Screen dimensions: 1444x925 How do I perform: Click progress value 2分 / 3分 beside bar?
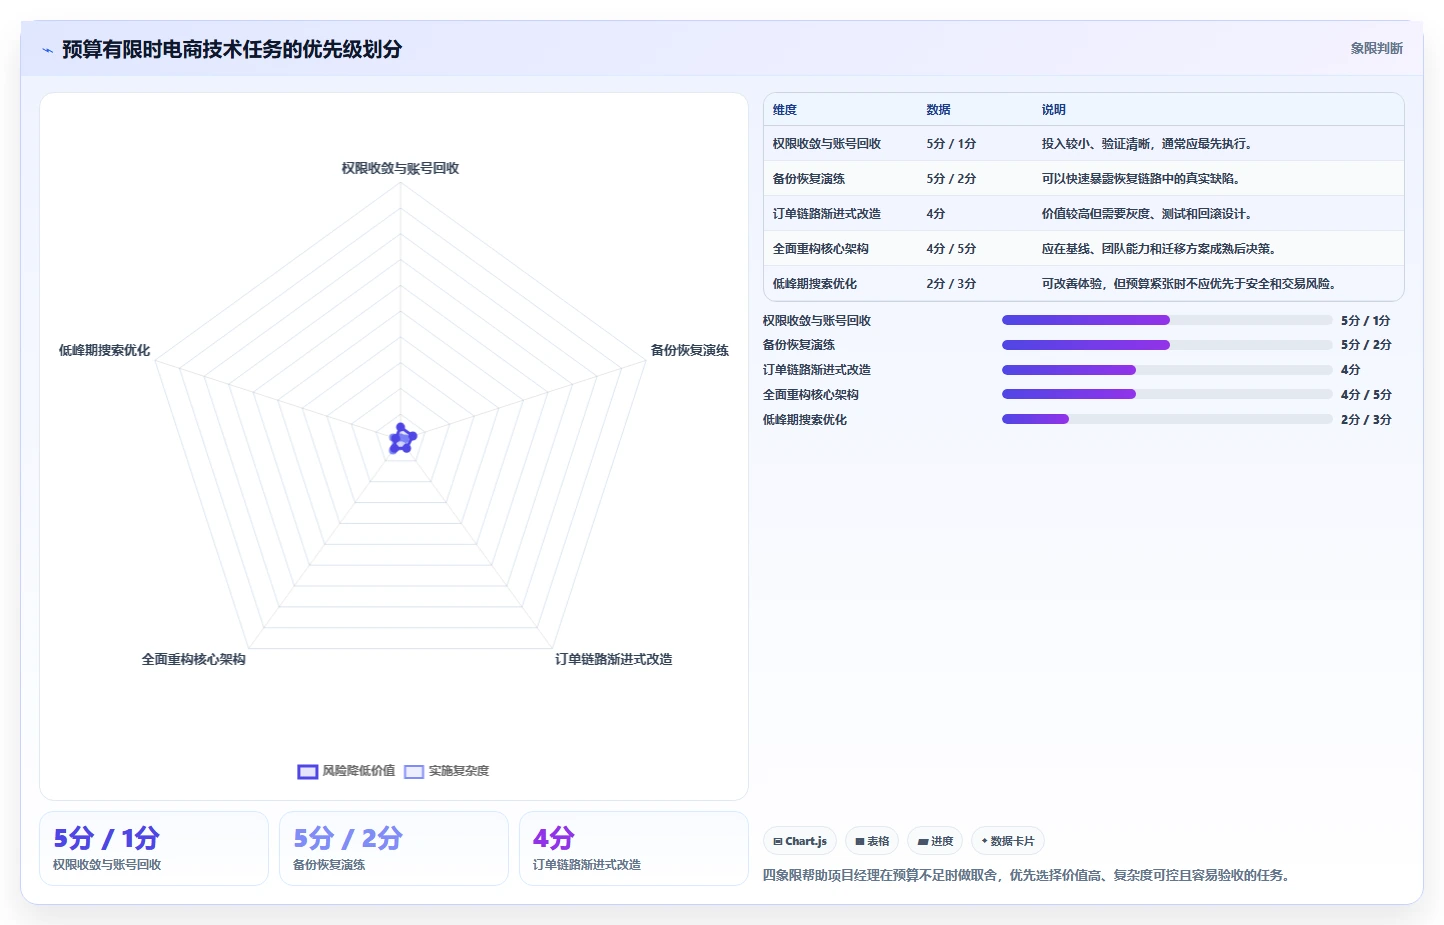pos(1366,420)
